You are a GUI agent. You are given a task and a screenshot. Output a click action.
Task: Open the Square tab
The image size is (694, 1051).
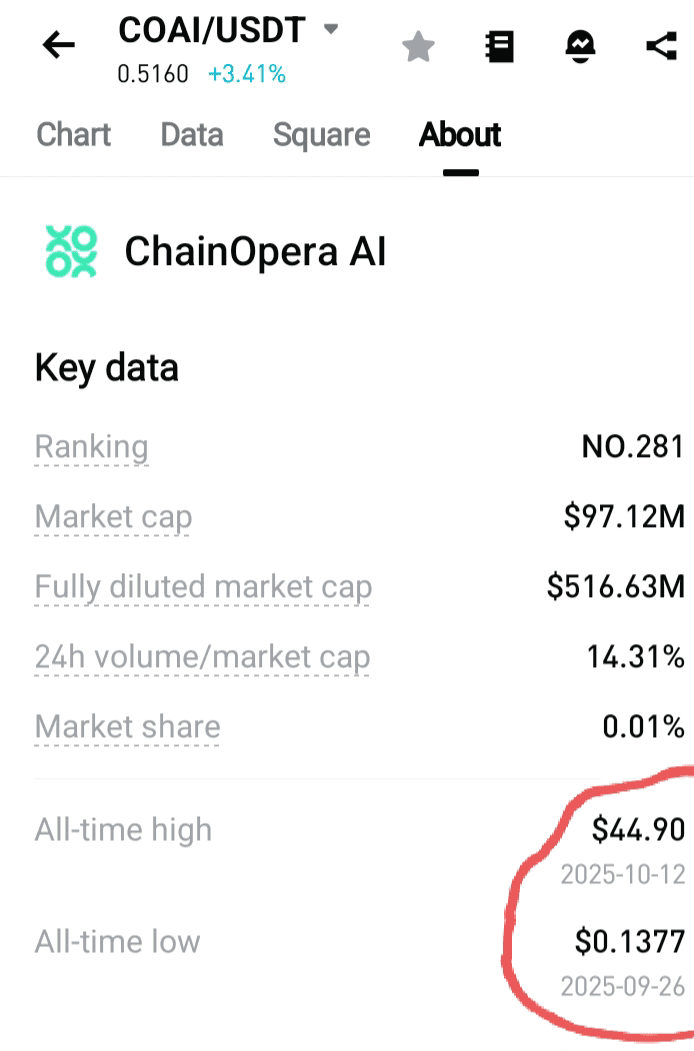(321, 135)
